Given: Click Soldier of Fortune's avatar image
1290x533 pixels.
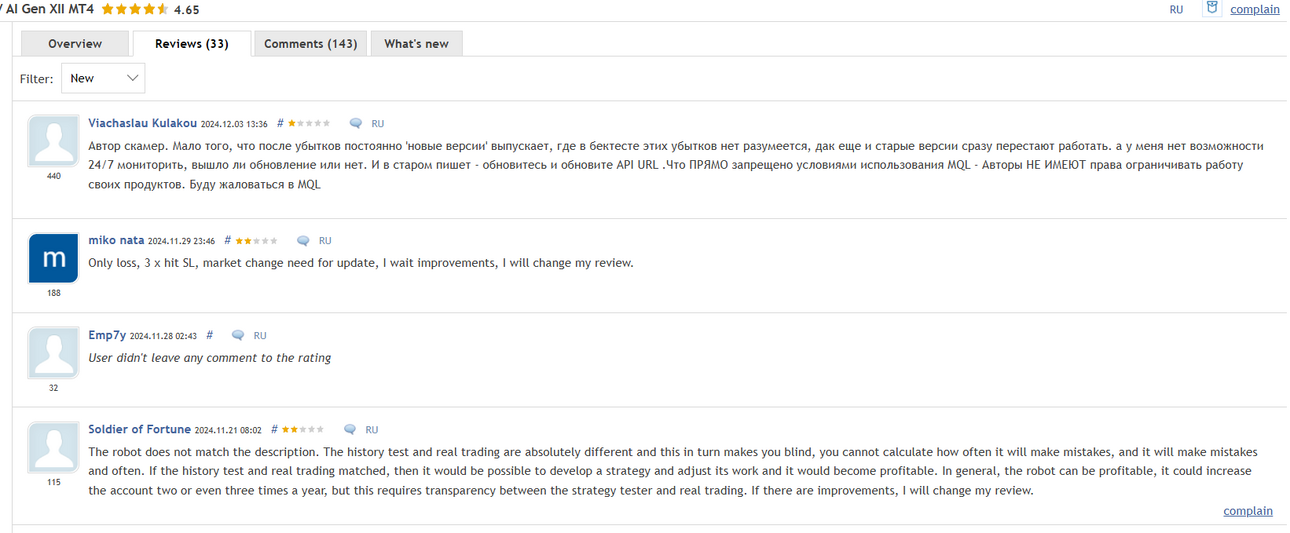Looking at the screenshot, I should pos(54,448).
